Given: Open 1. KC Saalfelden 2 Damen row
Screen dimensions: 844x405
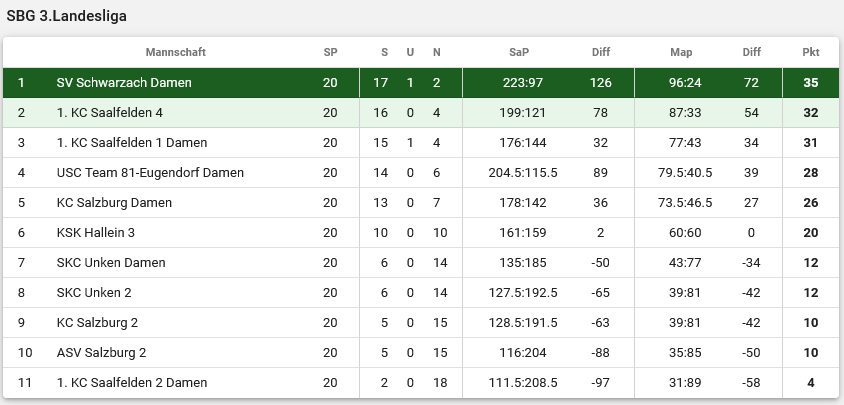Looking at the screenshot, I should click(x=421, y=382).
